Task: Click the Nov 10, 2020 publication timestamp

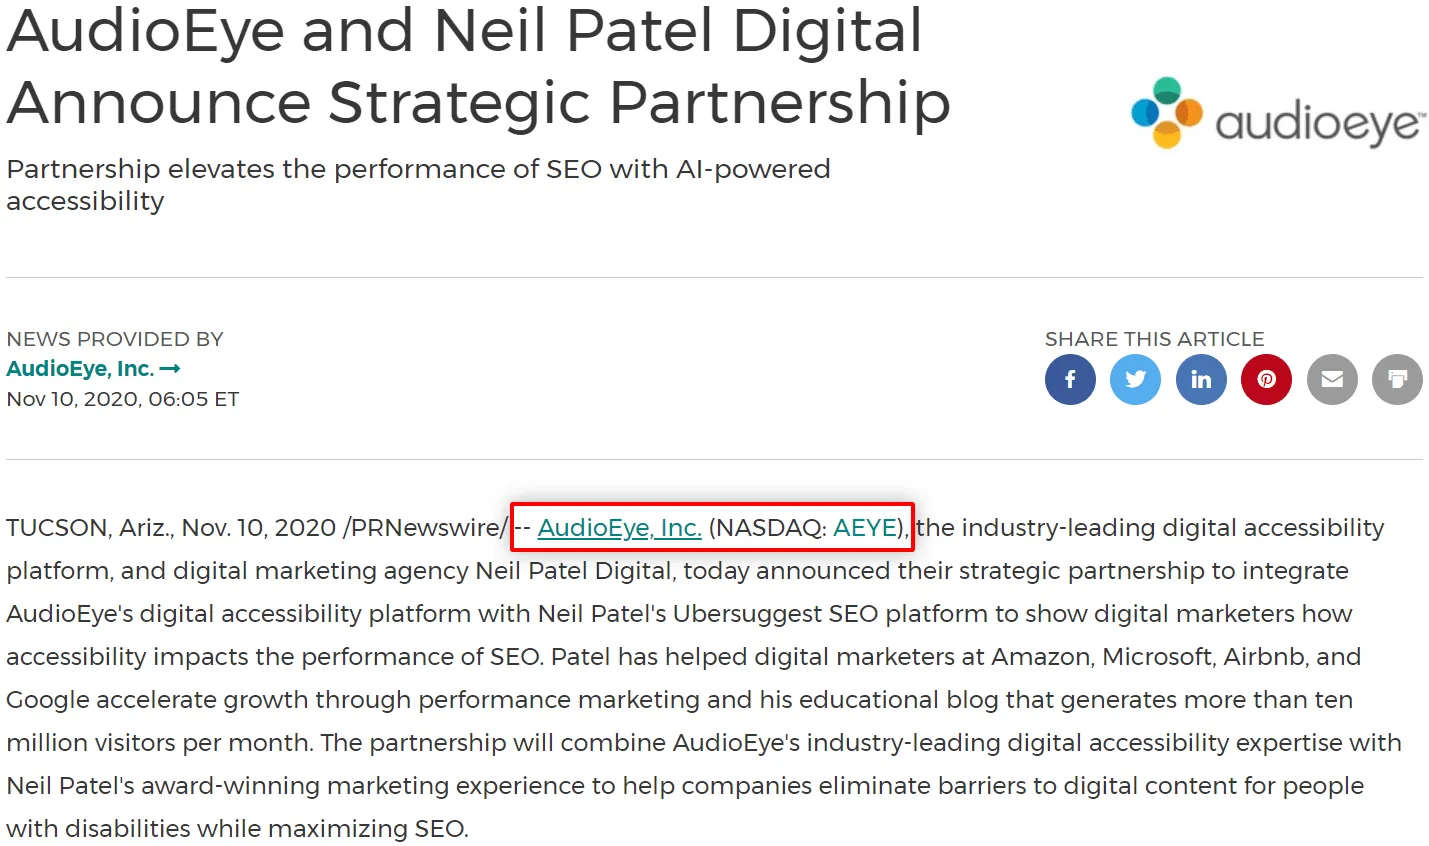Action: (x=123, y=399)
